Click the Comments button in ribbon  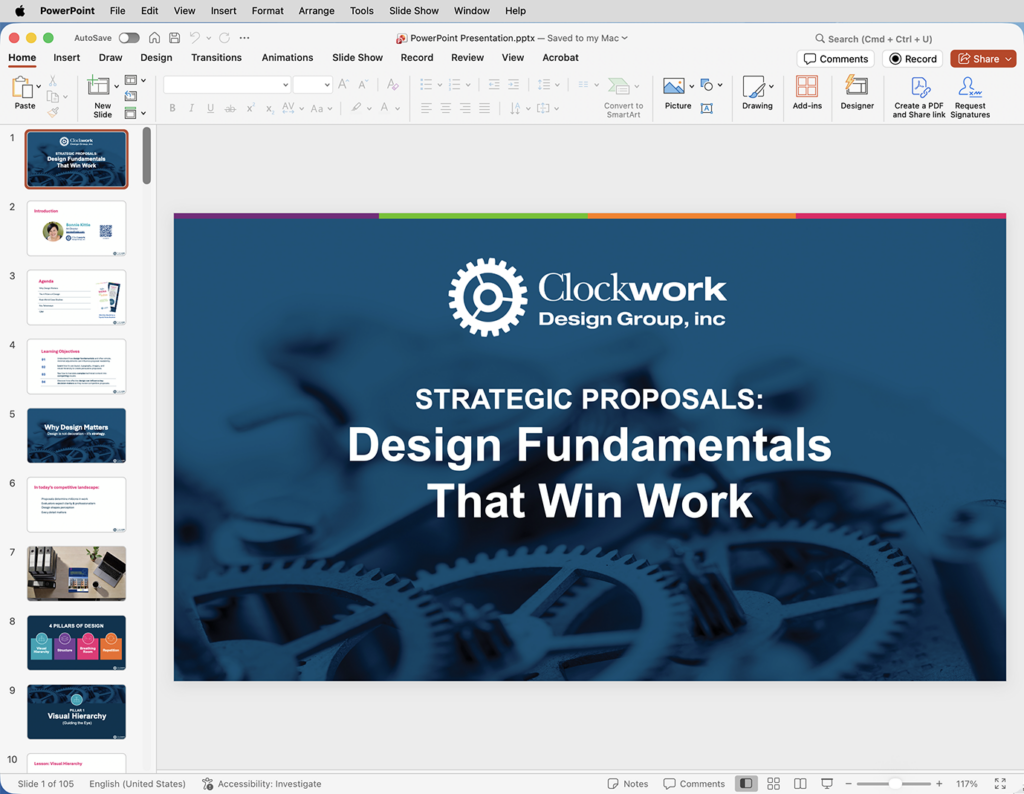tap(836, 59)
